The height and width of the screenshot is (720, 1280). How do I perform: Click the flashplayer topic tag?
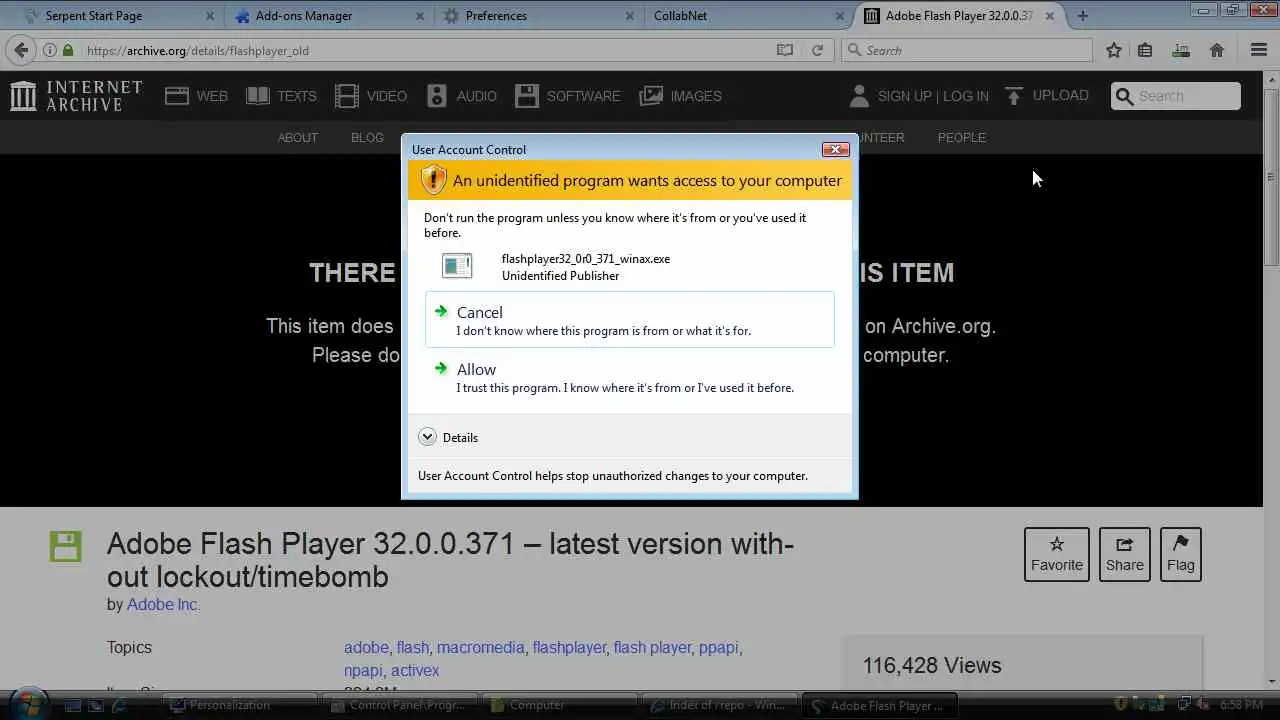tap(569, 647)
